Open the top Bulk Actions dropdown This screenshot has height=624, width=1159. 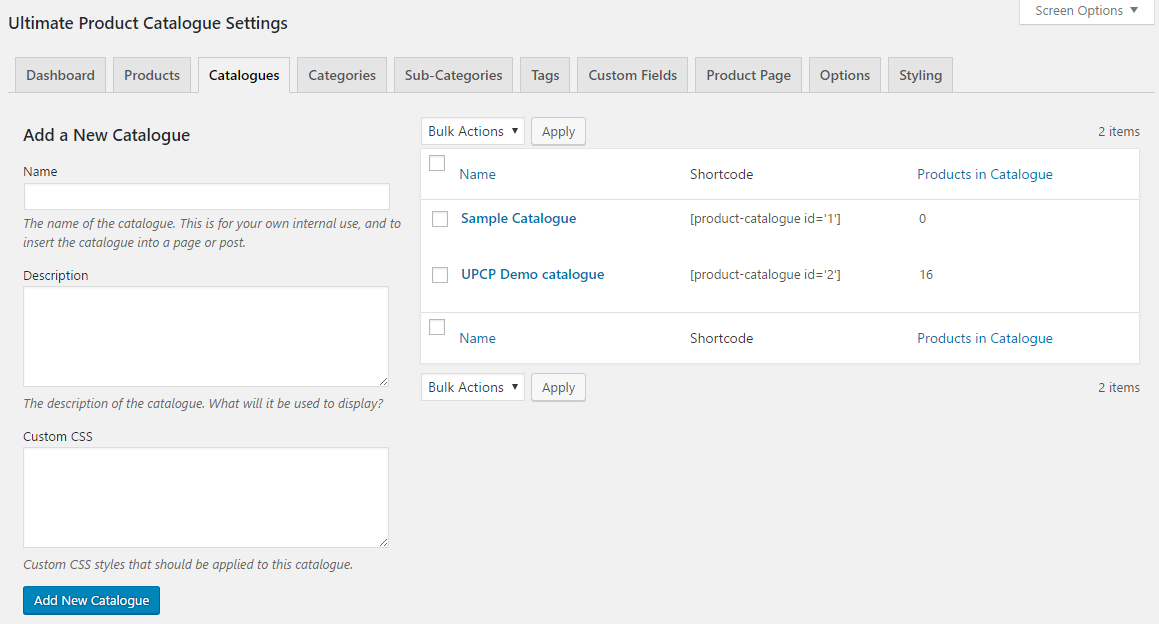[472, 131]
